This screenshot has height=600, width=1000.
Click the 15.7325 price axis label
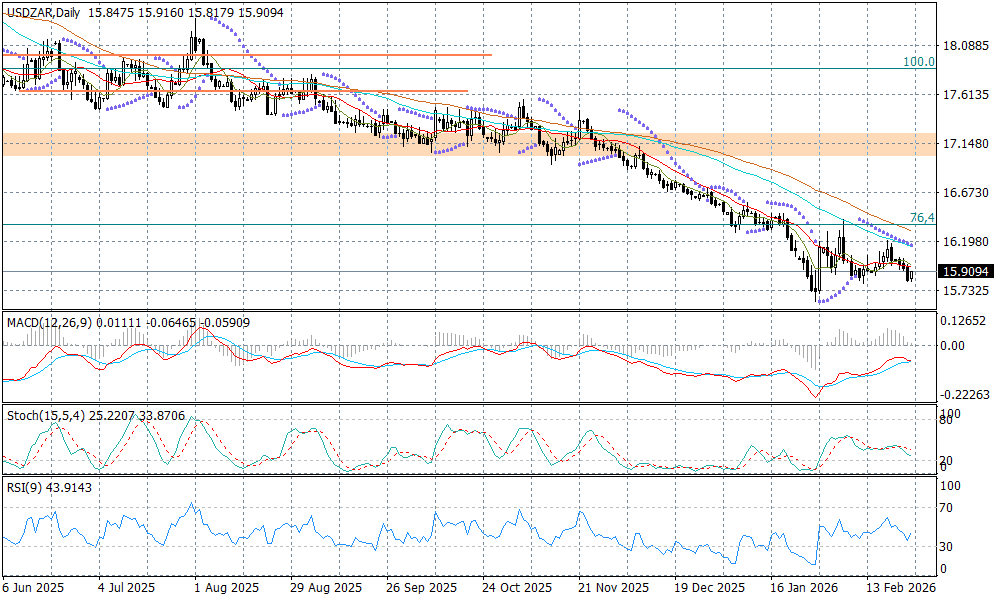966,291
